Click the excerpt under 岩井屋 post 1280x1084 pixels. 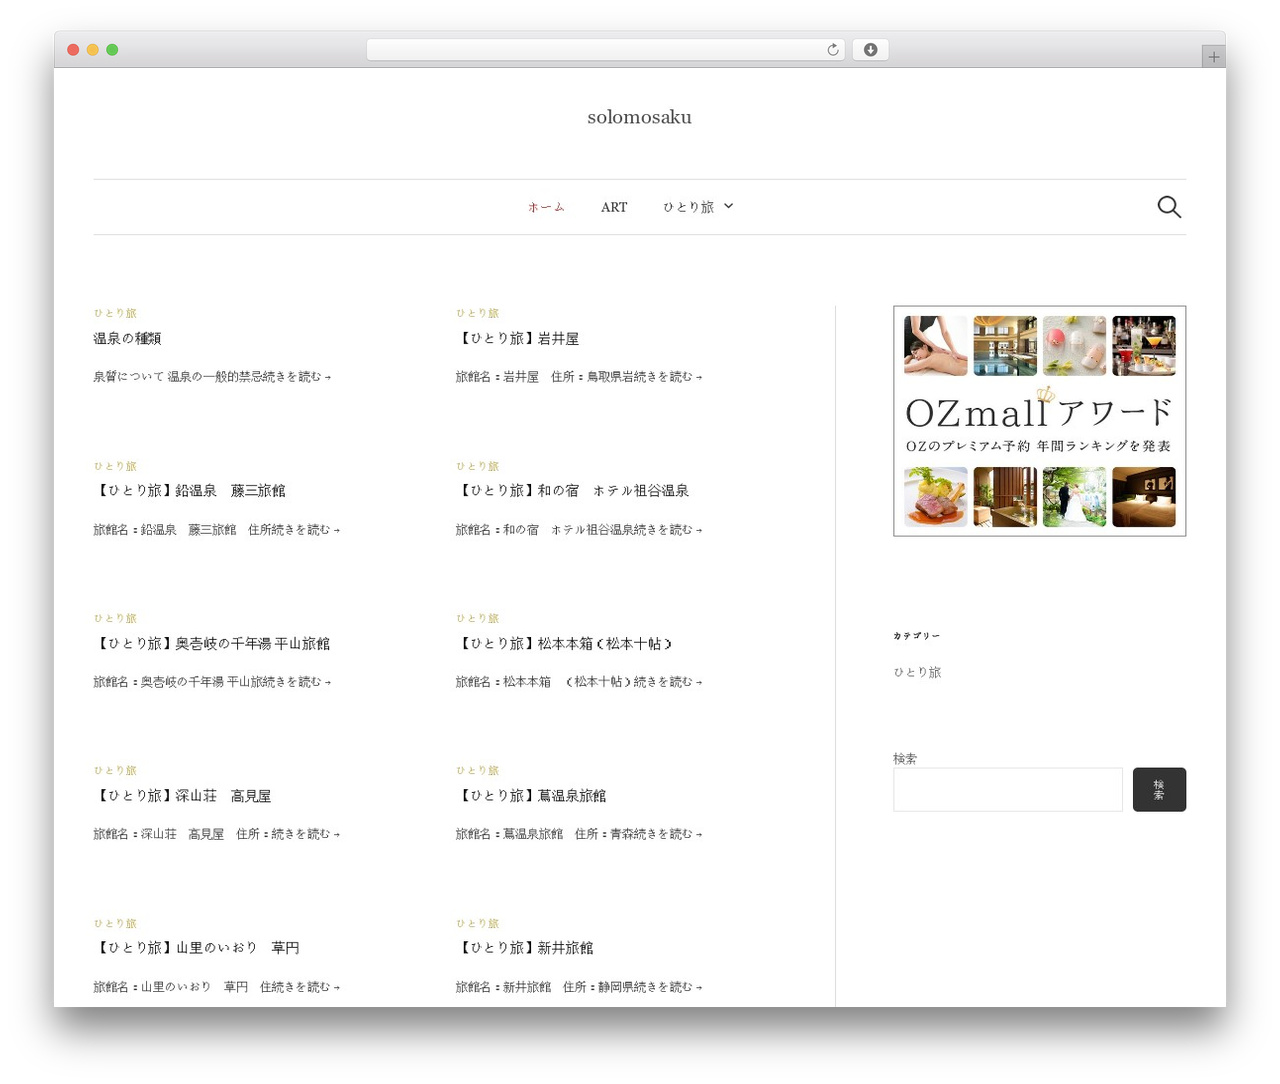click(579, 377)
